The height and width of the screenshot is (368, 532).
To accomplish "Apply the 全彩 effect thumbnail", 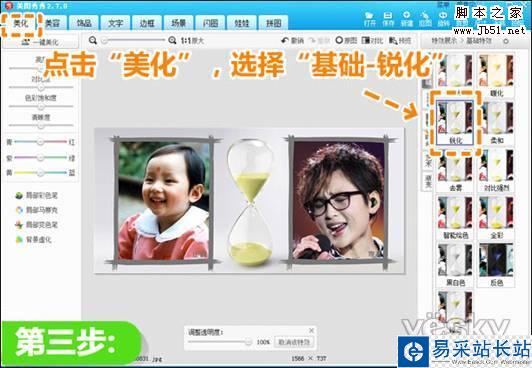I will 496,218.
